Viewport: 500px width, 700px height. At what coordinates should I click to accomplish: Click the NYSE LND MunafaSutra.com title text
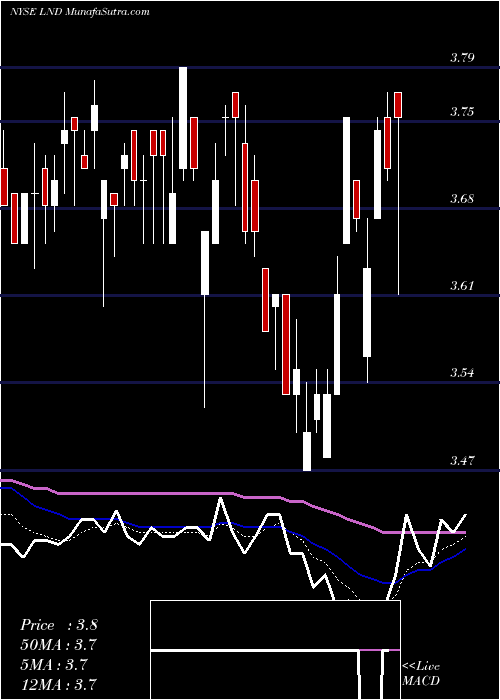click(x=79, y=12)
